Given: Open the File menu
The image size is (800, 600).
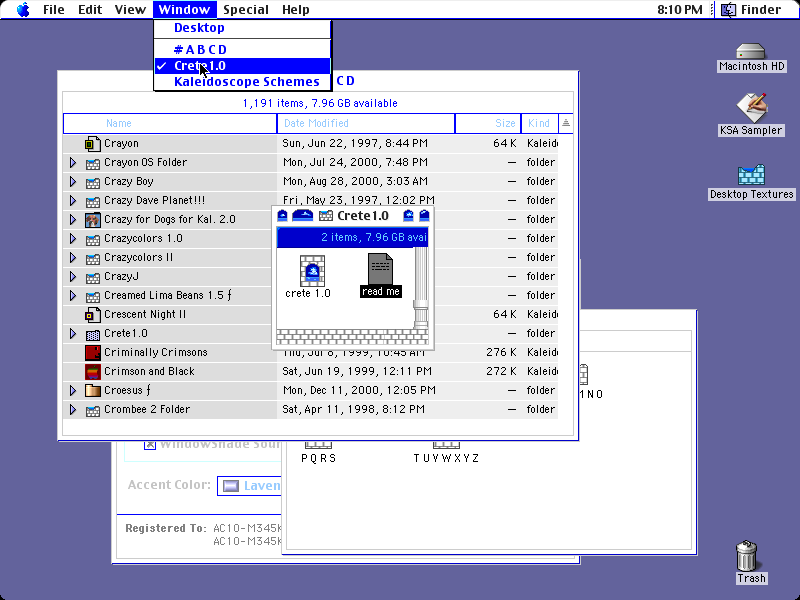Looking at the screenshot, I should 54,9.
